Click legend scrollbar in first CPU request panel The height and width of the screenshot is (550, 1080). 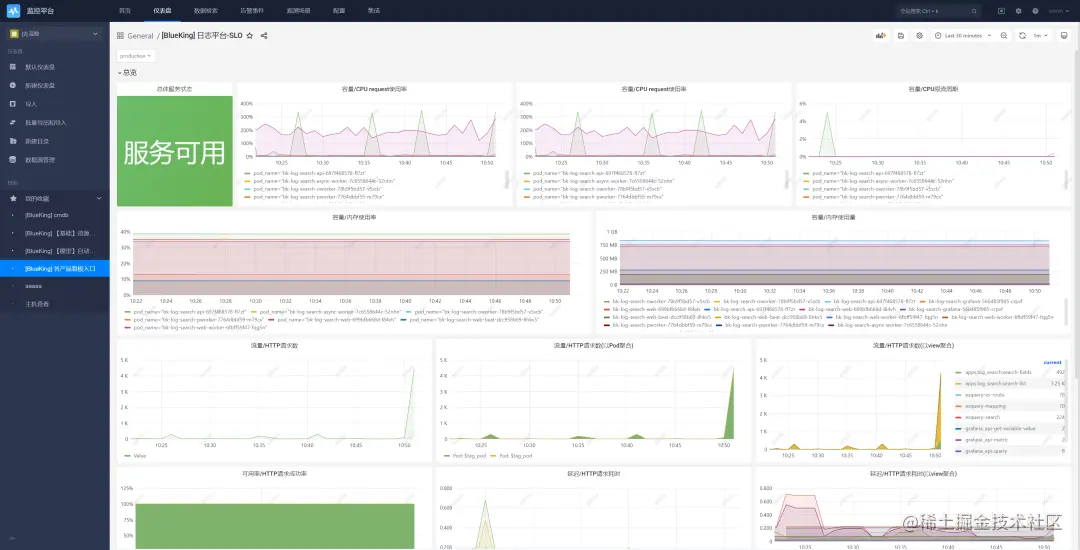point(508,179)
